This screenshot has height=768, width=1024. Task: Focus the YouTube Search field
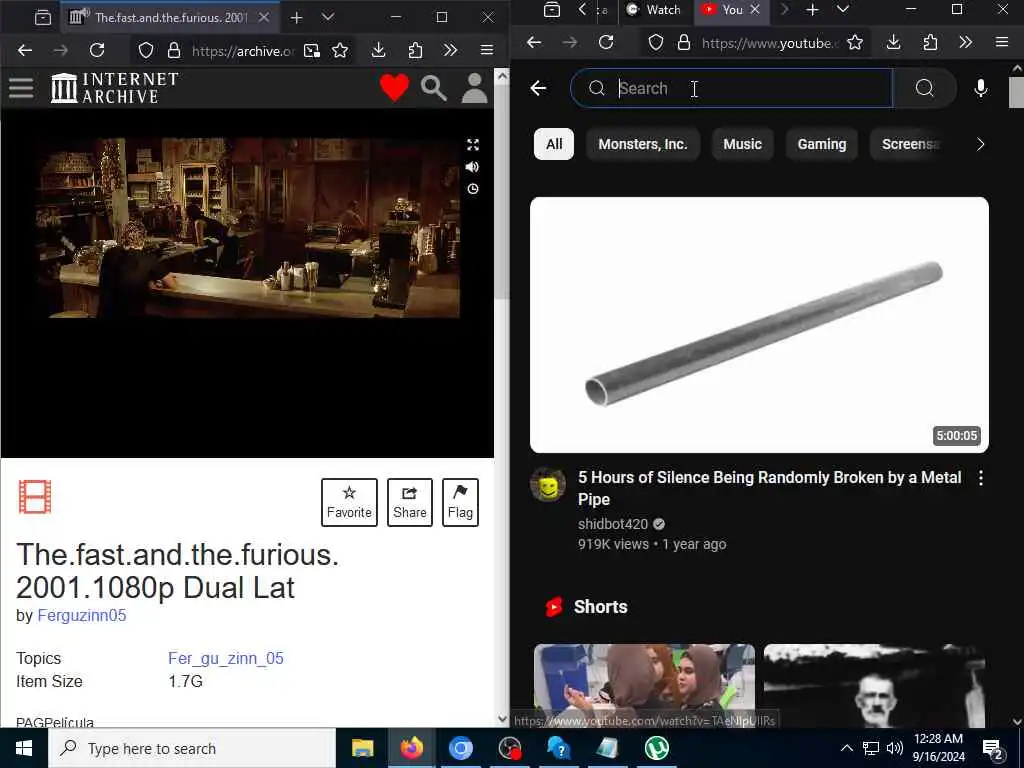click(x=731, y=88)
